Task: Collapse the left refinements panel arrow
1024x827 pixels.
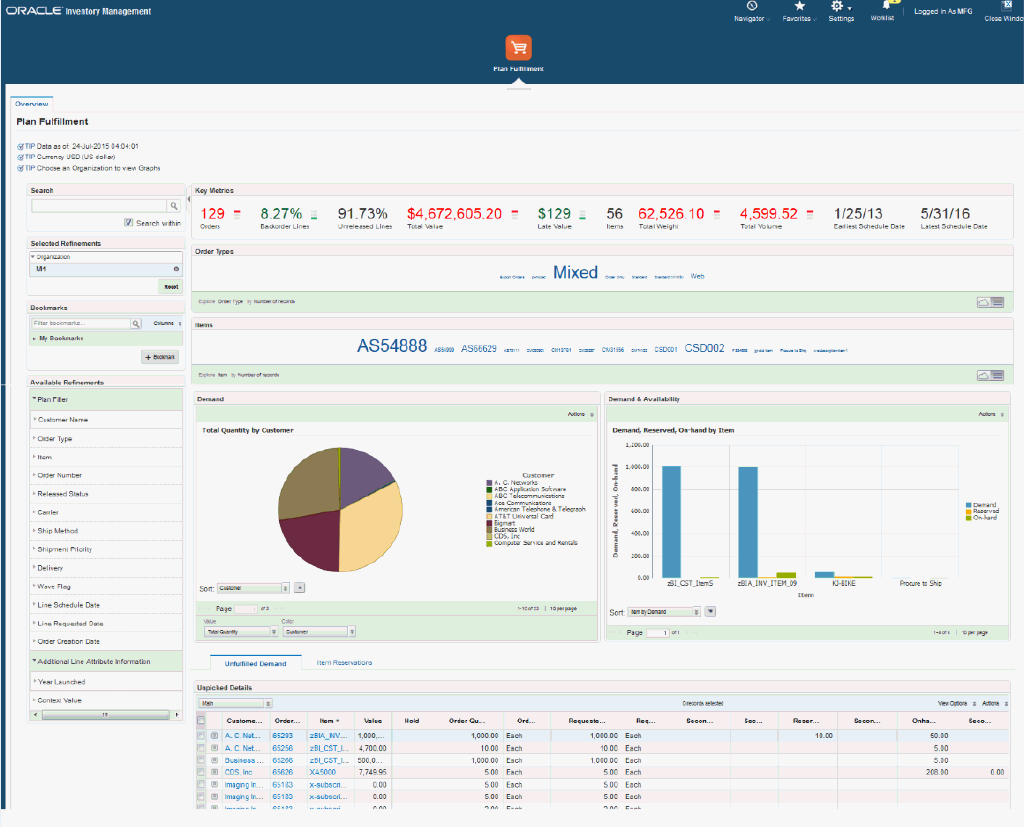Action: point(189,199)
